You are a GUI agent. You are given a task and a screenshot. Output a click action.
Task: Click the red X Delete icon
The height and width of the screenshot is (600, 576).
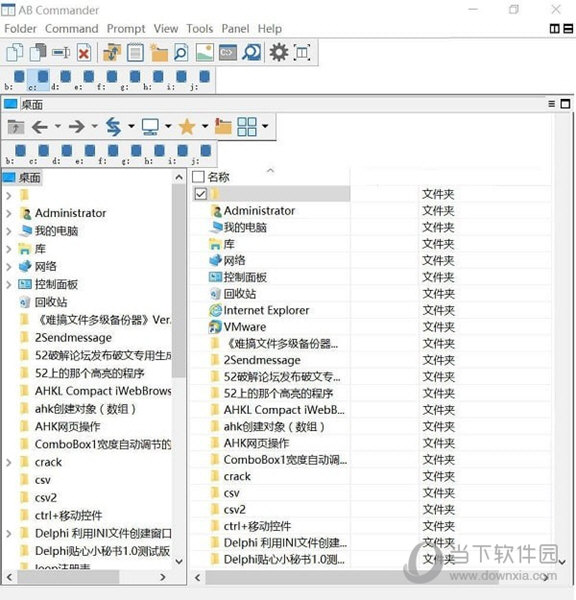[x=84, y=52]
